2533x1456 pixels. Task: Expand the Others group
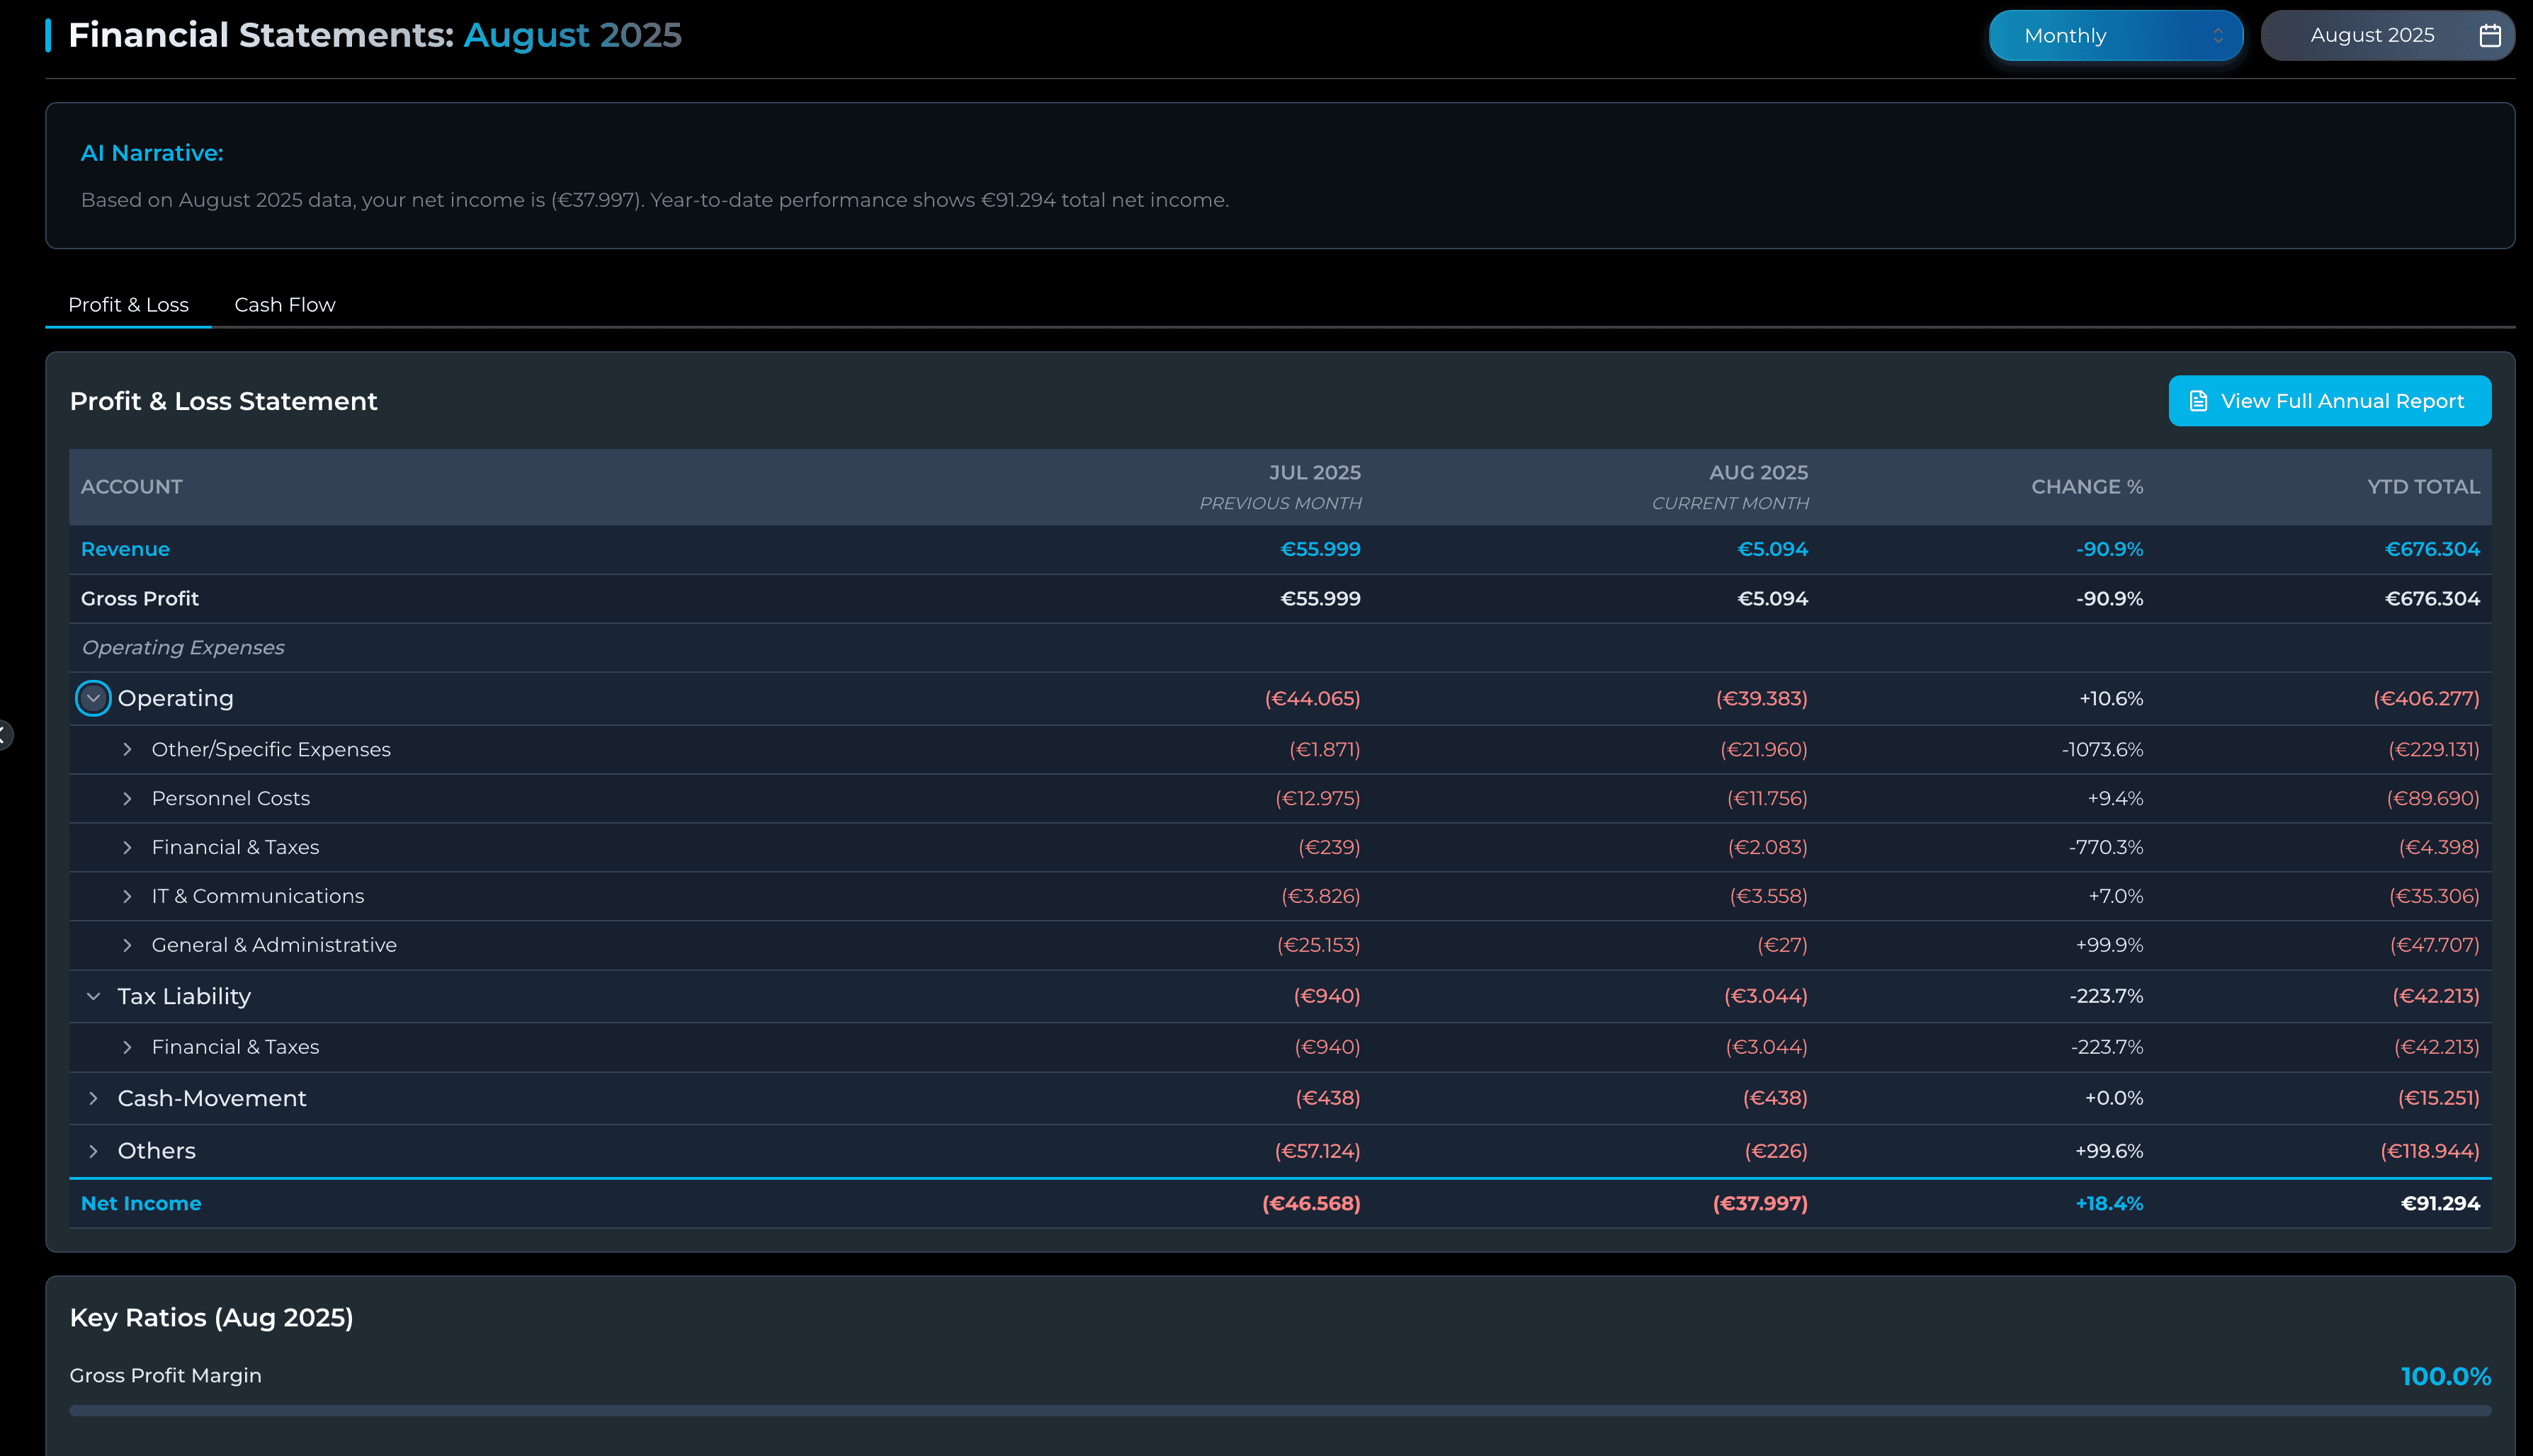pos(93,1151)
